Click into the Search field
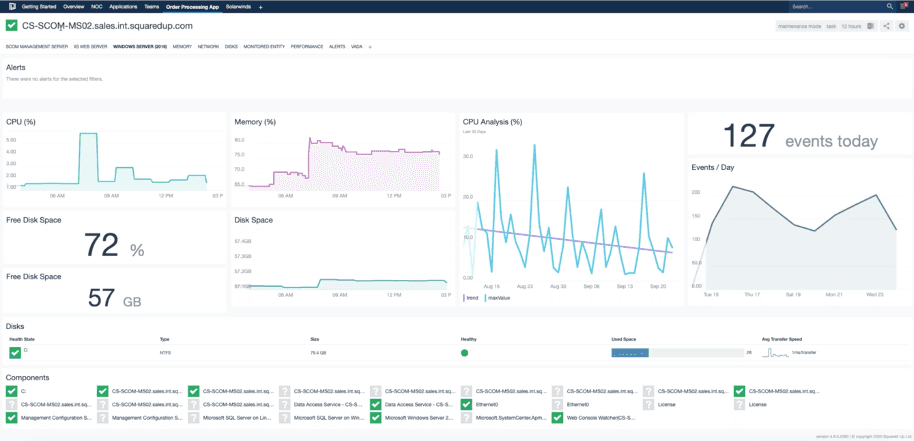The image size is (914, 441). pos(820,6)
